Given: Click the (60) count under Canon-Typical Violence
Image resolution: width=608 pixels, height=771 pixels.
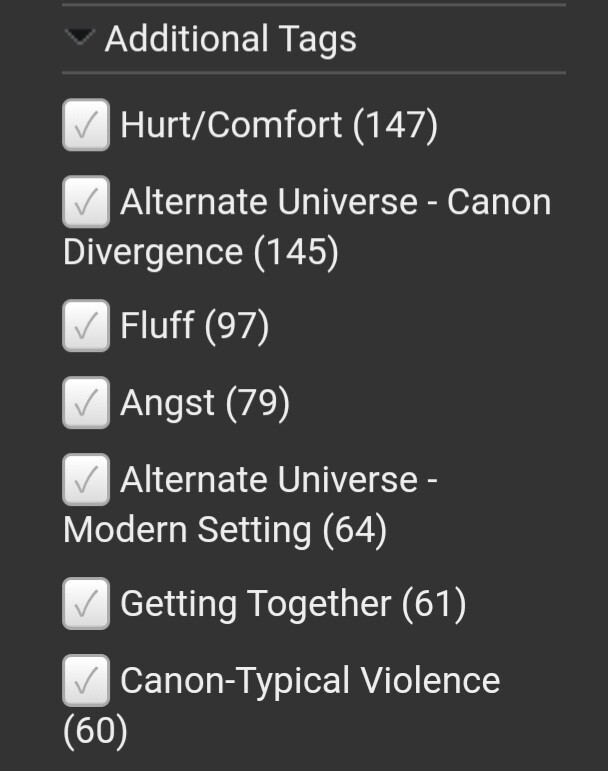Looking at the screenshot, I should click(95, 732).
